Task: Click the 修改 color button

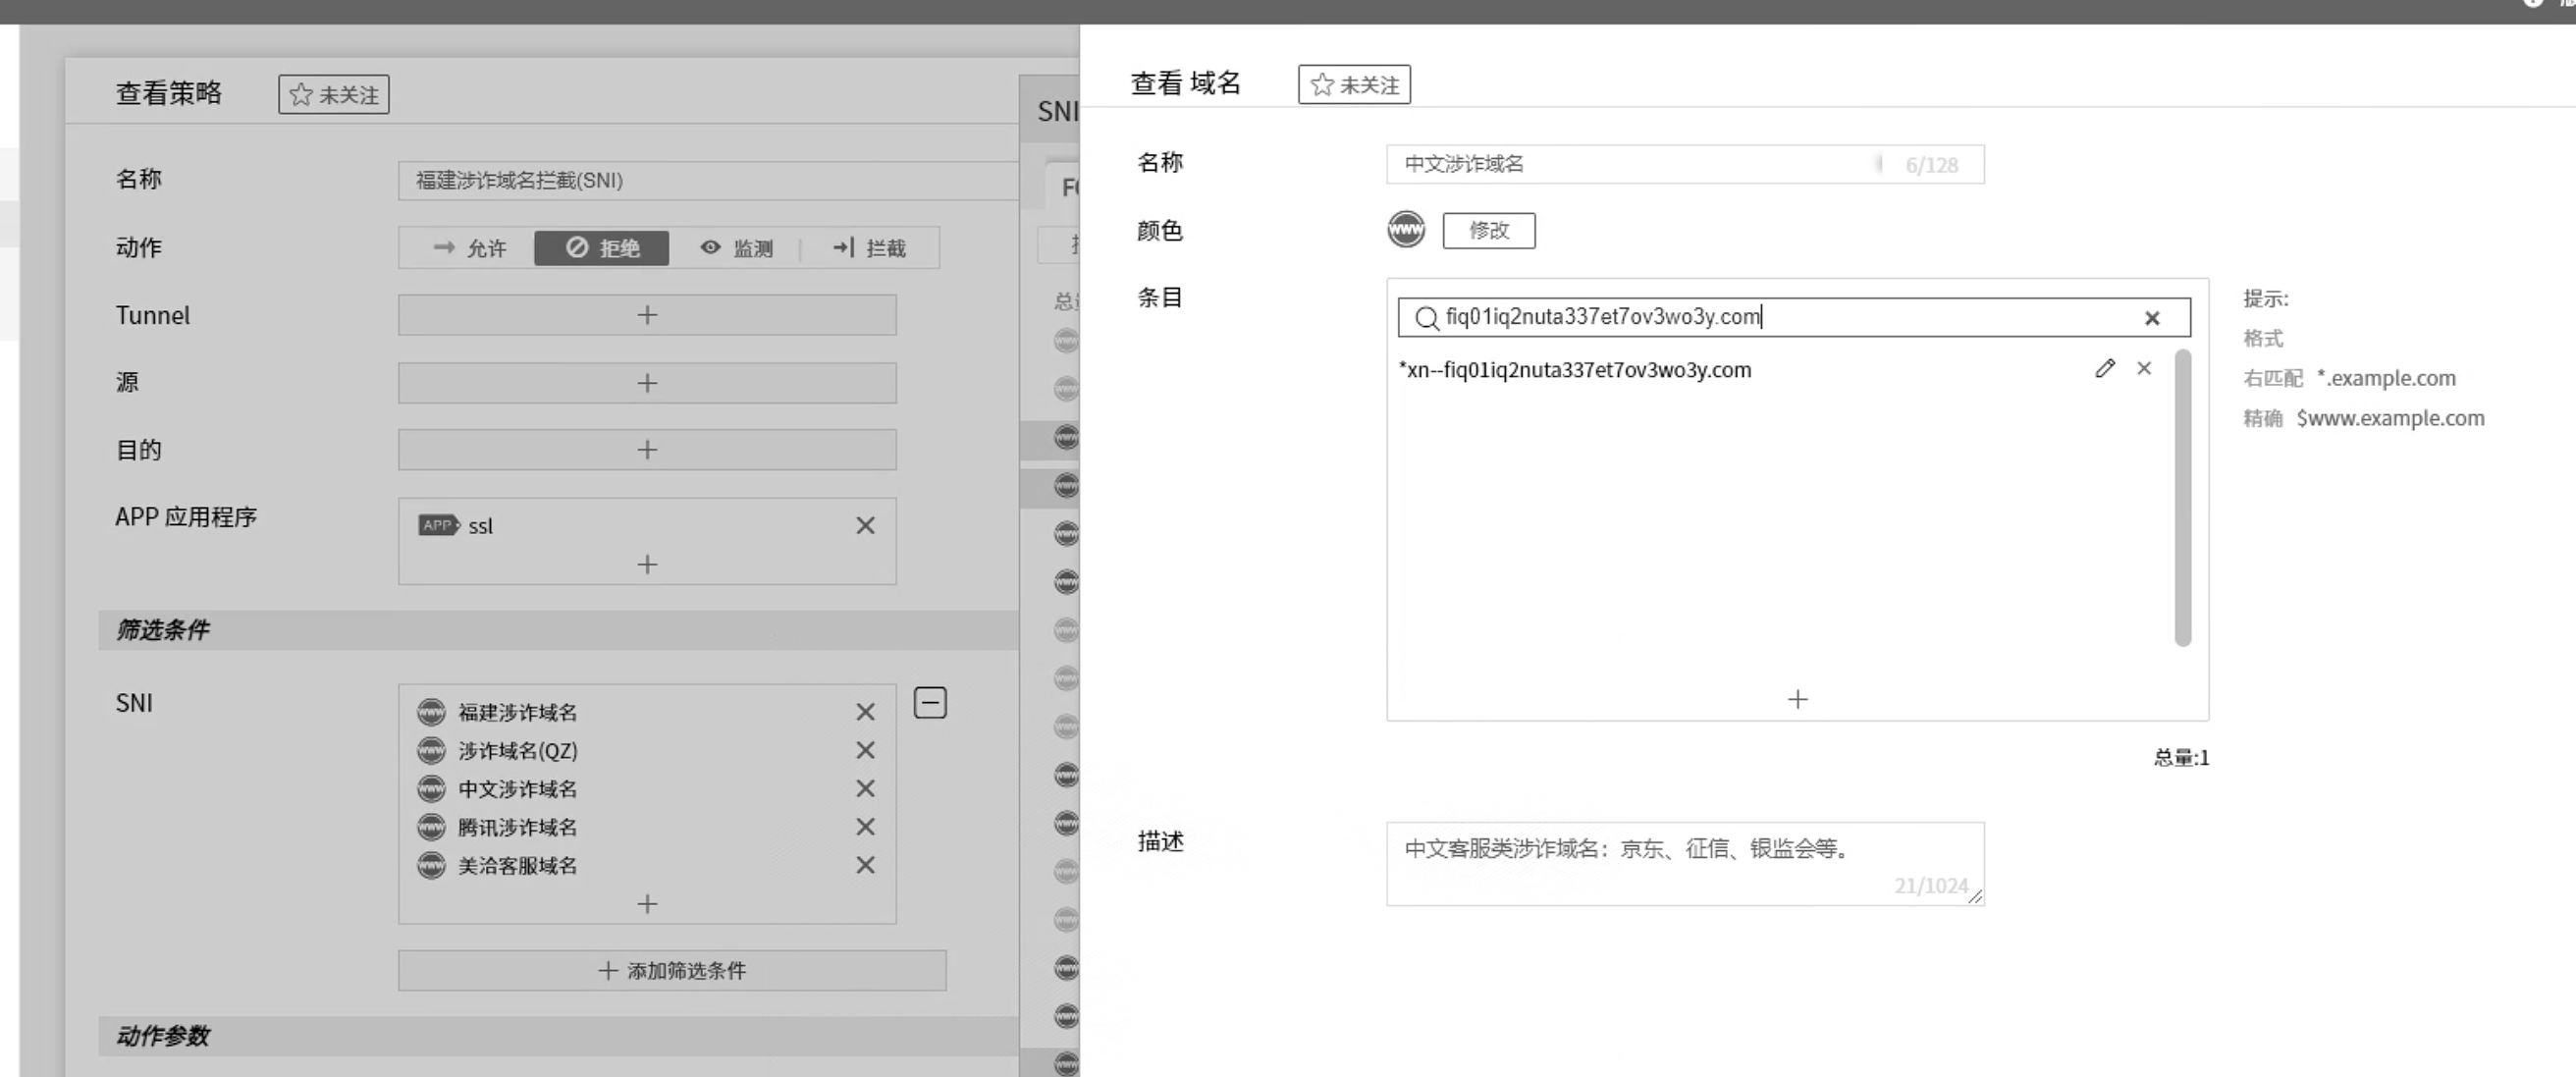Action: pyautogui.click(x=1487, y=231)
